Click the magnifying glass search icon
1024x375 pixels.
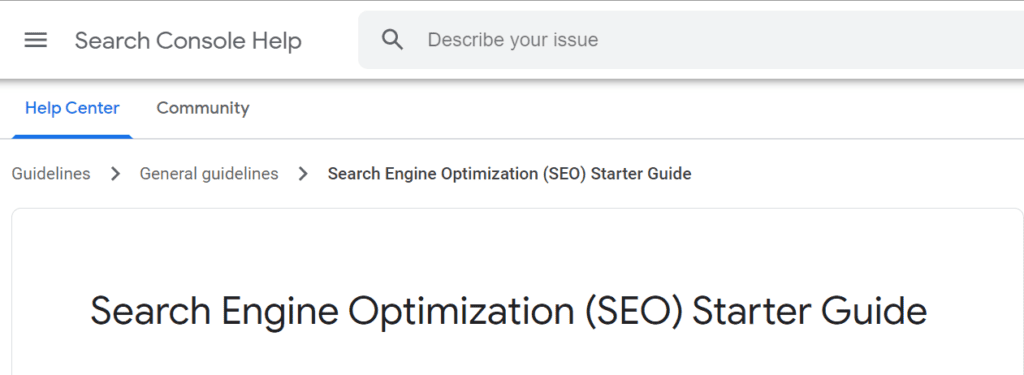392,40
